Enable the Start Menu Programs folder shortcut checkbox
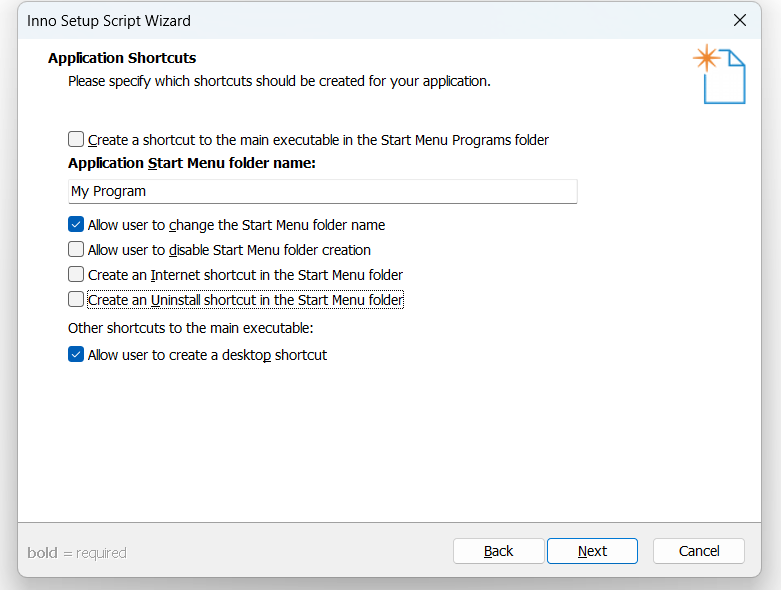This screenshot has width=781, height=590. click(x=76, y=139)
